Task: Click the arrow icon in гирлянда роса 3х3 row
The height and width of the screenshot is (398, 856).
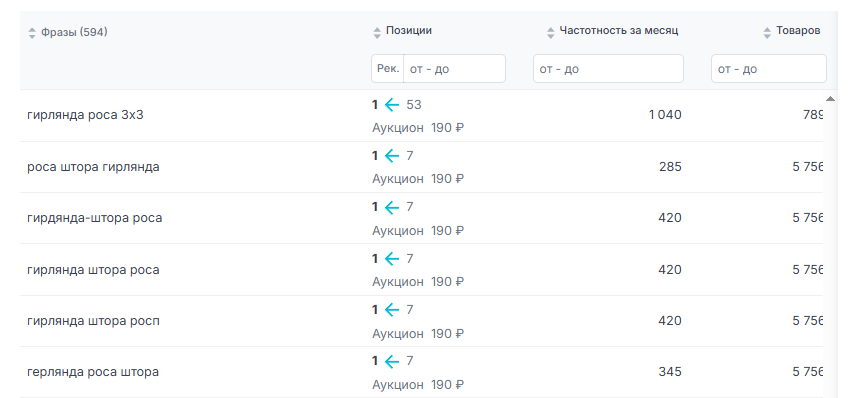Action: (x=392, y=105)
